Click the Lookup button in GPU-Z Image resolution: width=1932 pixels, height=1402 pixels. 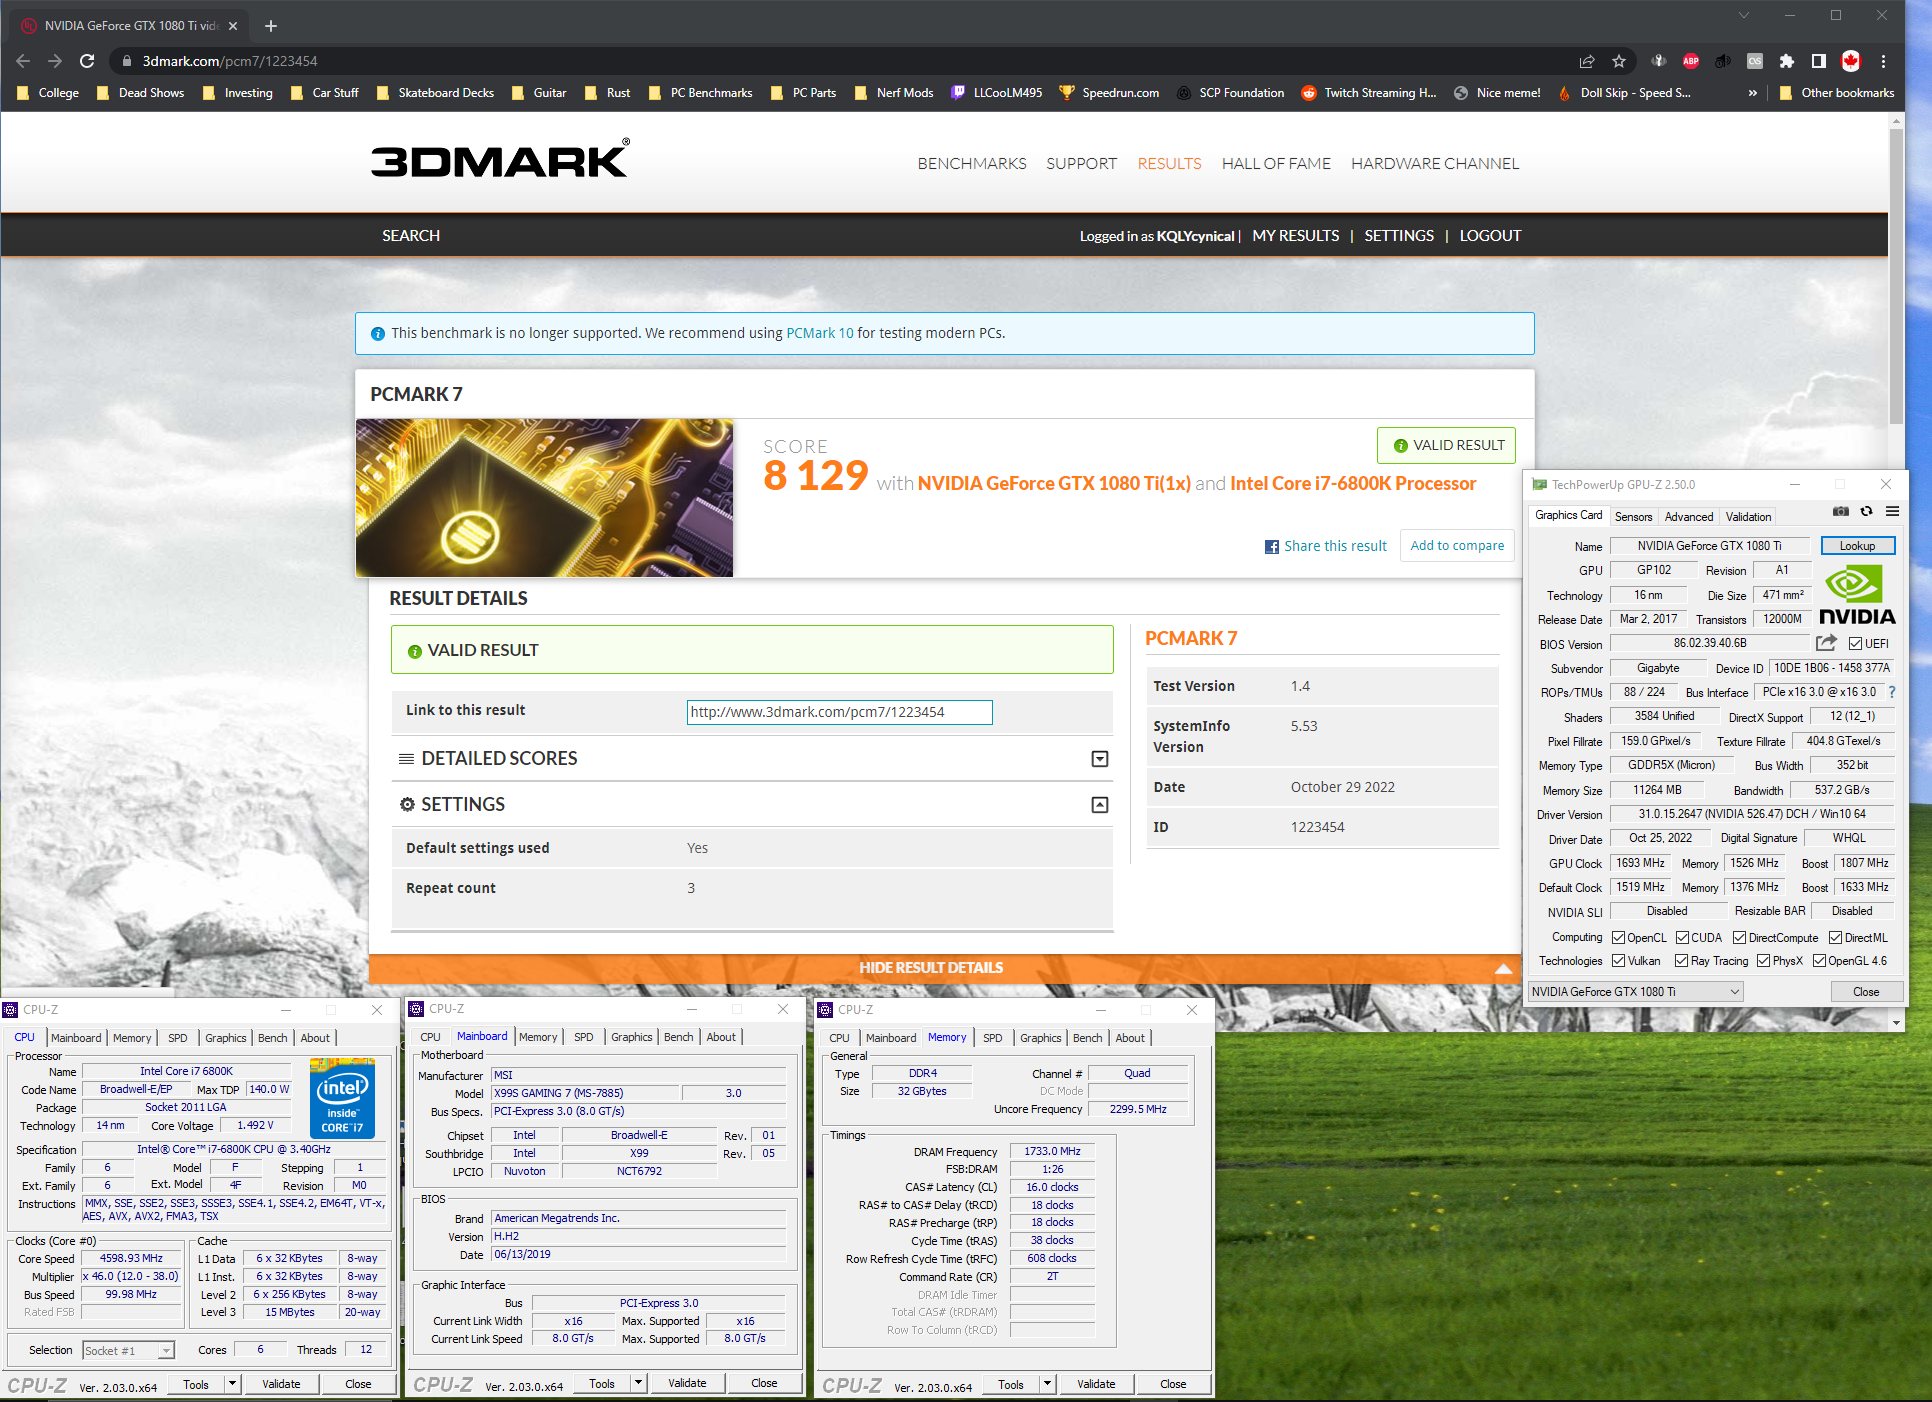(x=1857, y=546)
